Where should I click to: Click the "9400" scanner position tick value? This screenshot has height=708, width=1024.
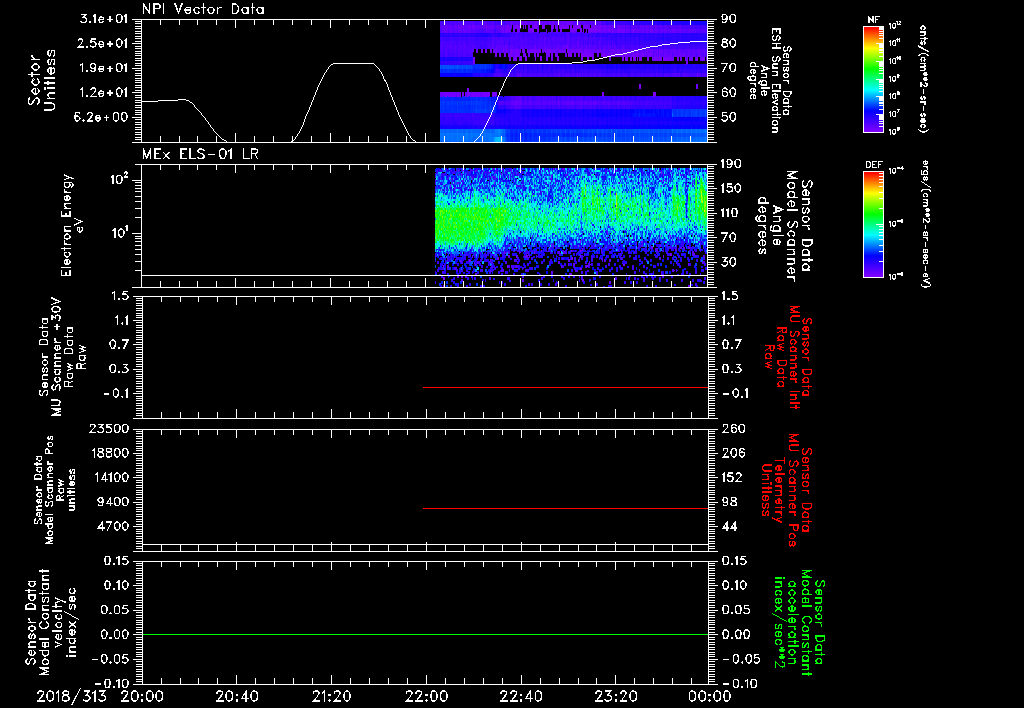click(x=112, y=502)
